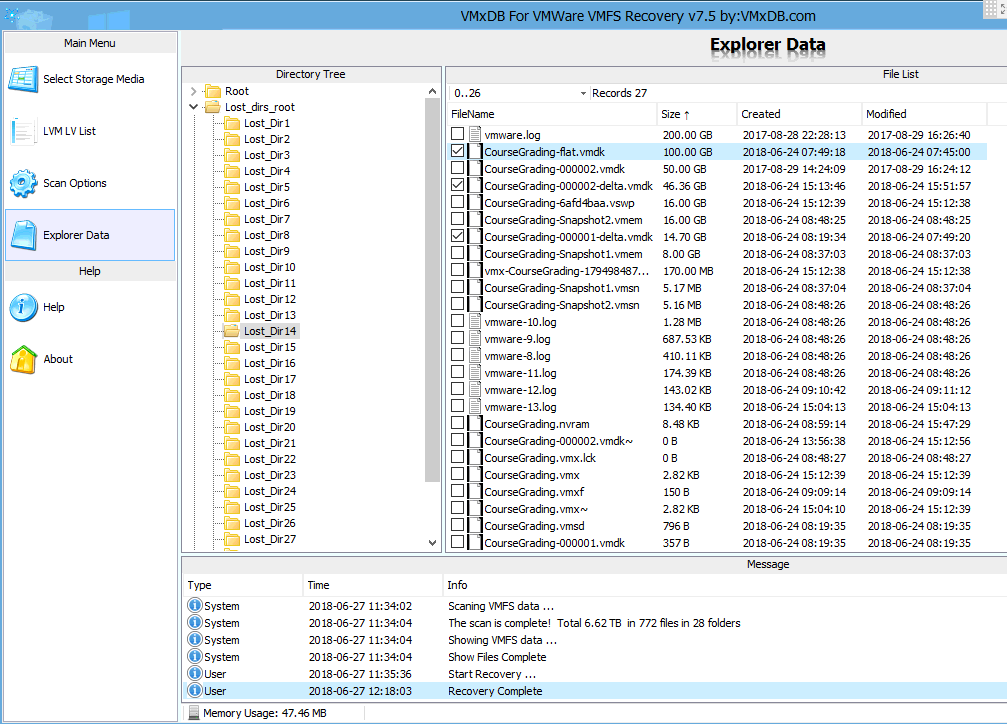Screen dimensions: 1007x724
Task: Select Lost_Dir23 in directory tree
Action: pos(270,475)
